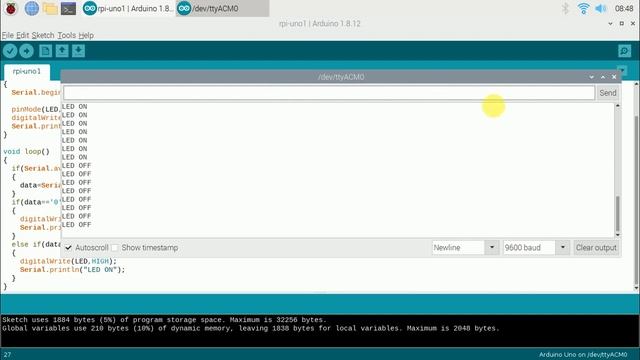This screenshot has height=360, width=640.
Task: Open the Edit menu
Action: pos(22,36)
